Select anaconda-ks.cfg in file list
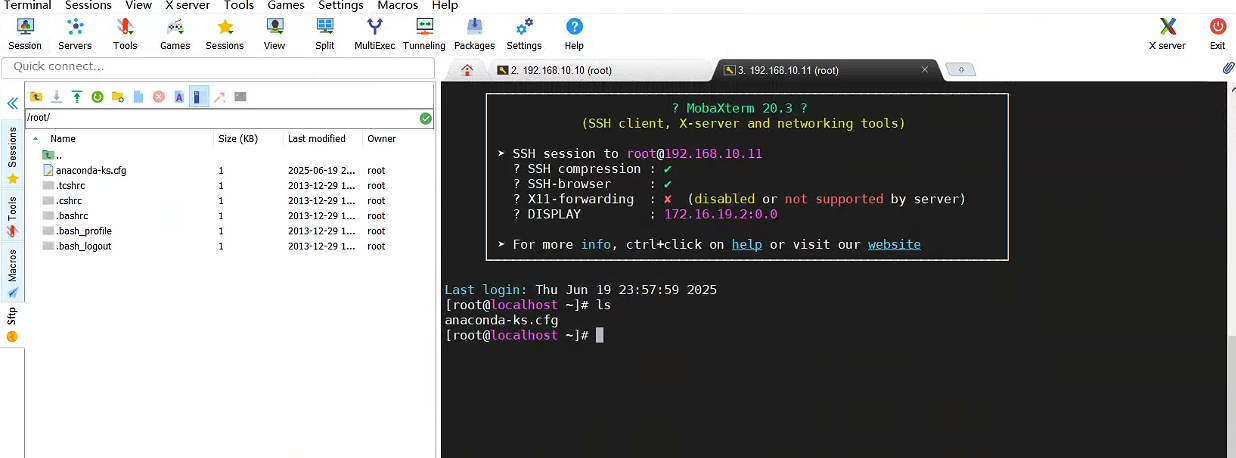1236x458 pixels. (x=230, y=170)
